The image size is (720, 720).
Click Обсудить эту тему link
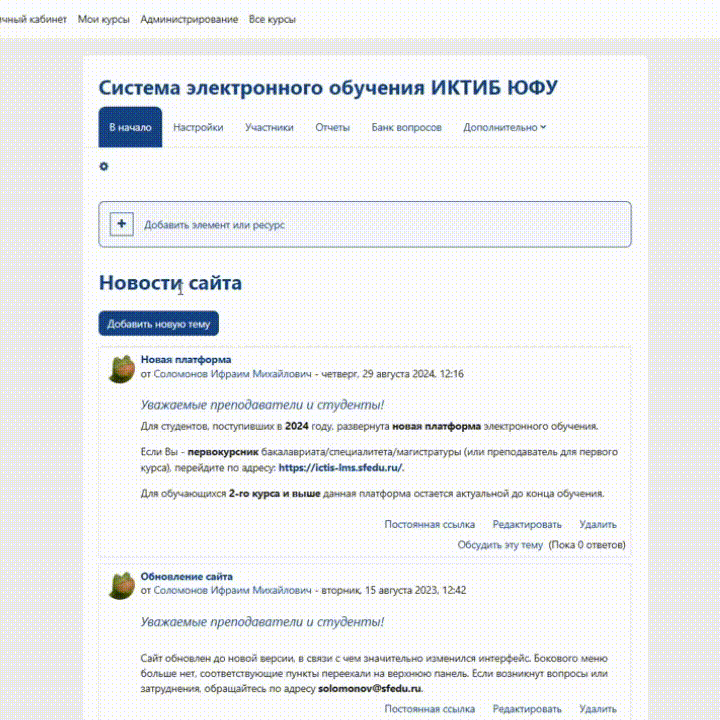500,545
